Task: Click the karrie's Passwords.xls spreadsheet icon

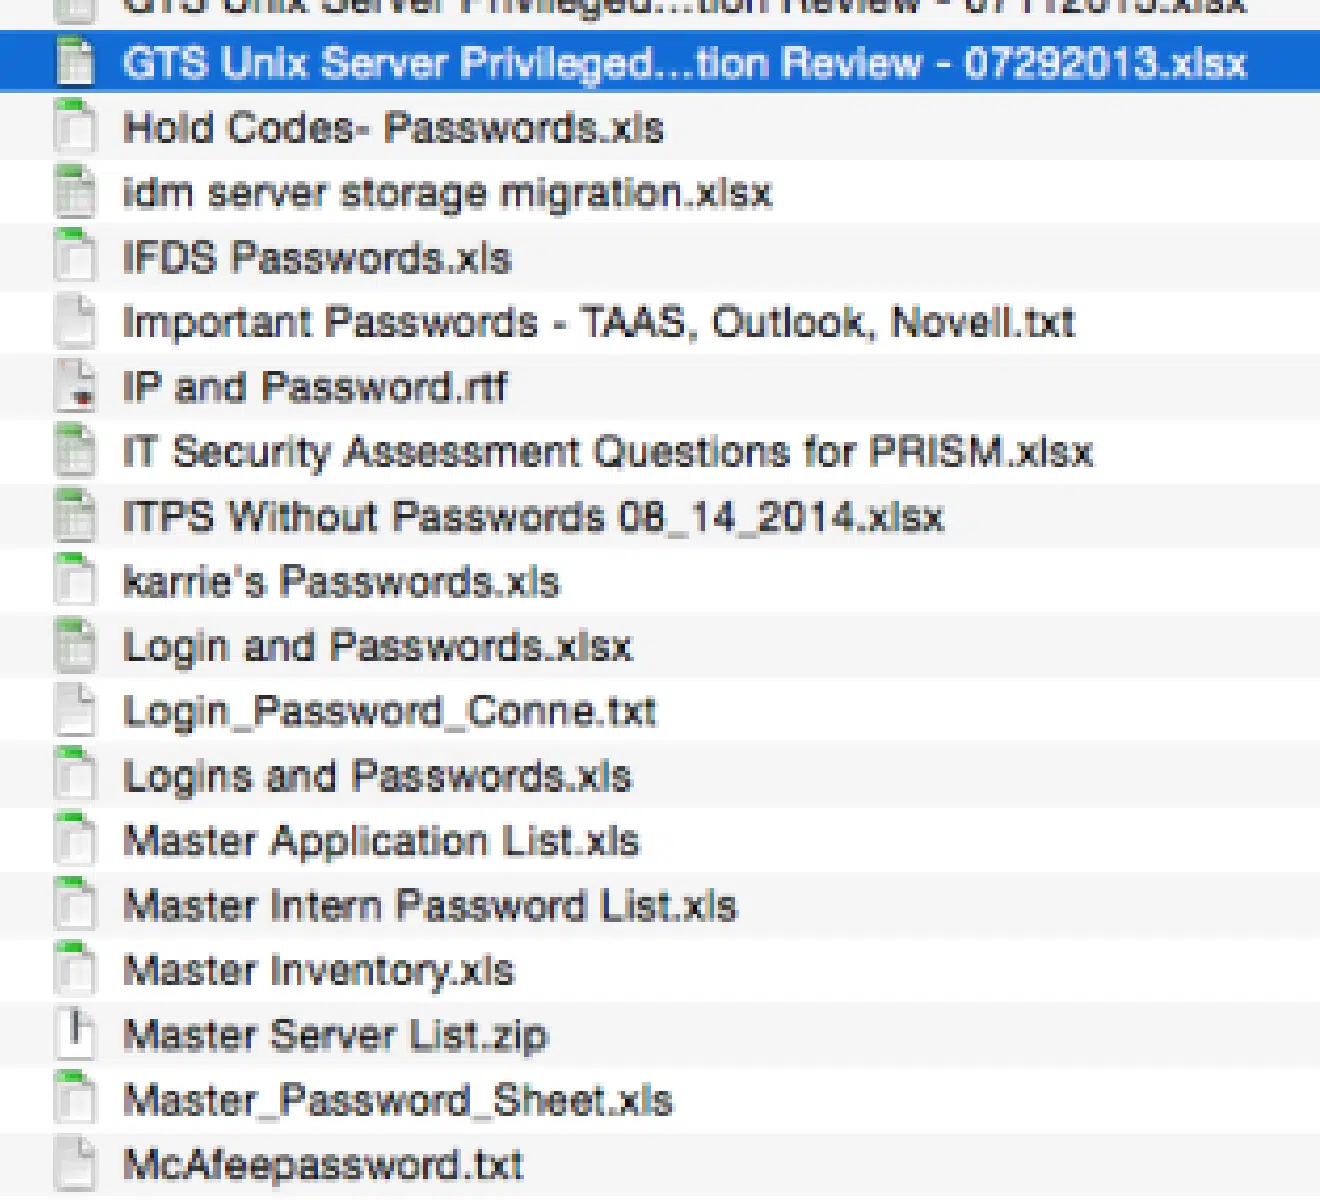Action: pos(75,582)
